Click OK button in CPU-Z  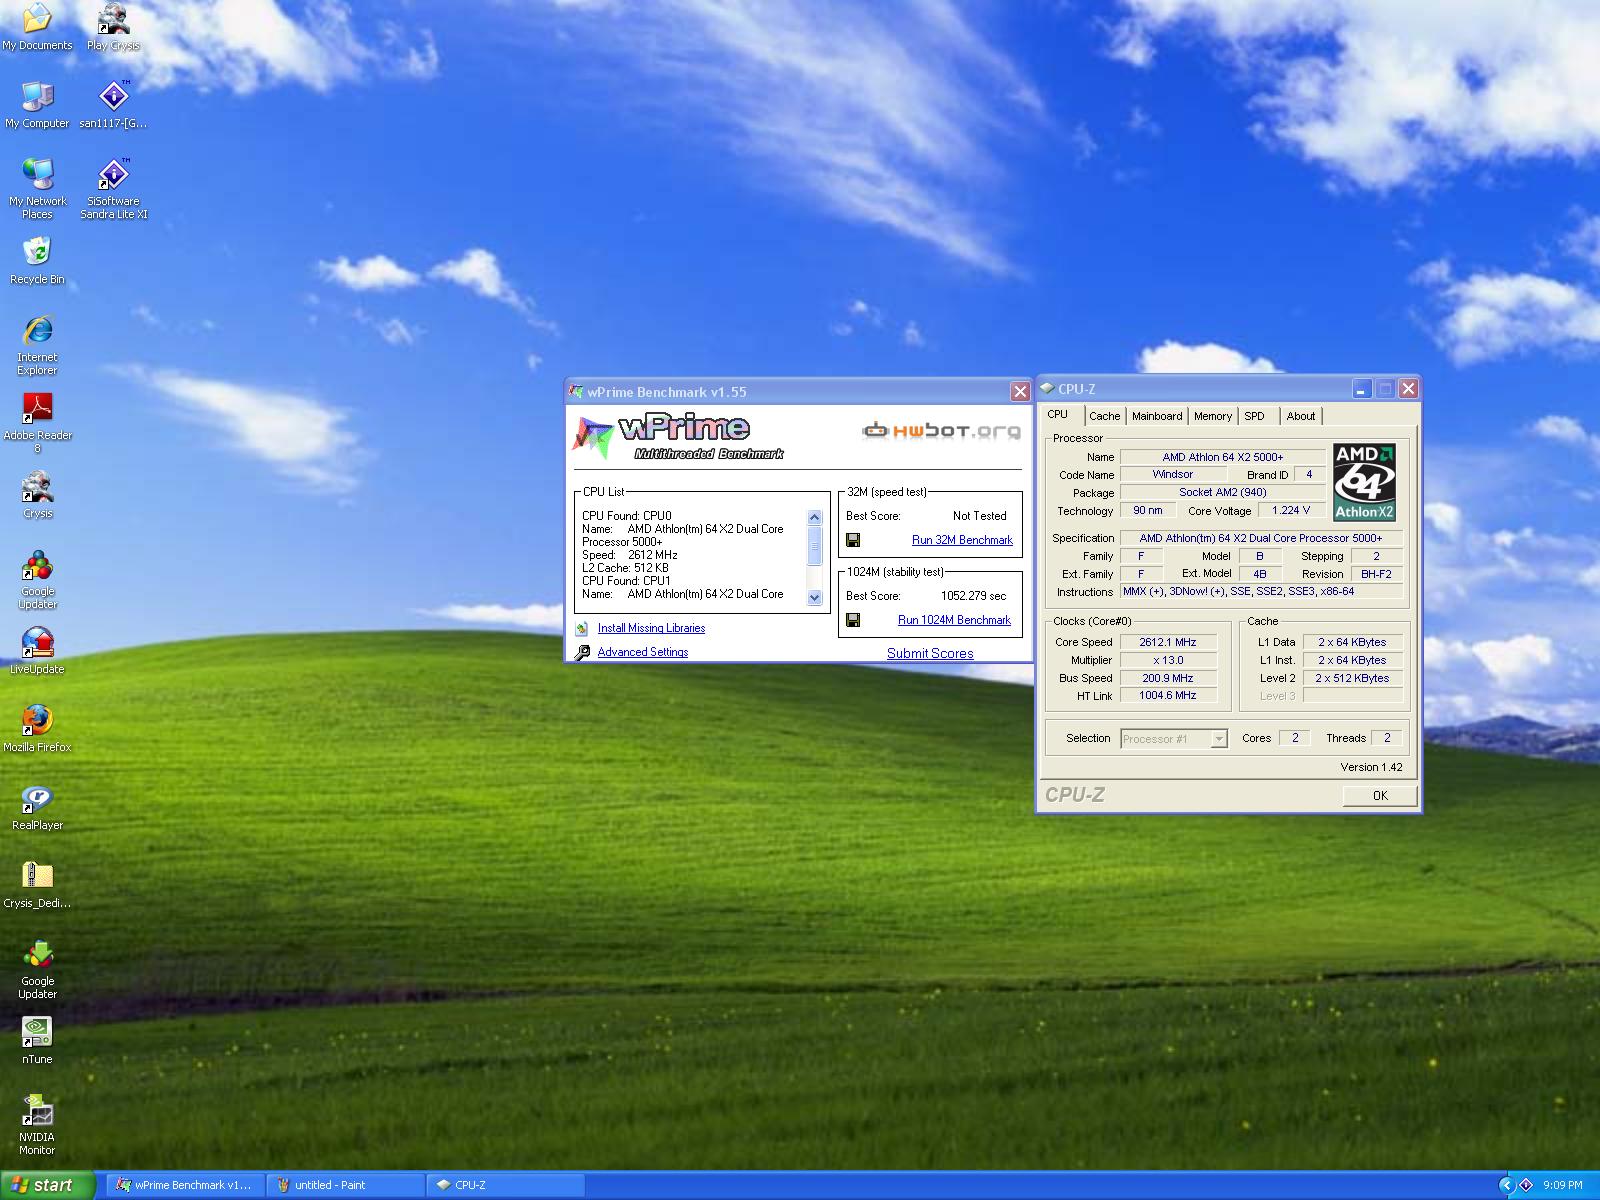[x=1380, y=795]
